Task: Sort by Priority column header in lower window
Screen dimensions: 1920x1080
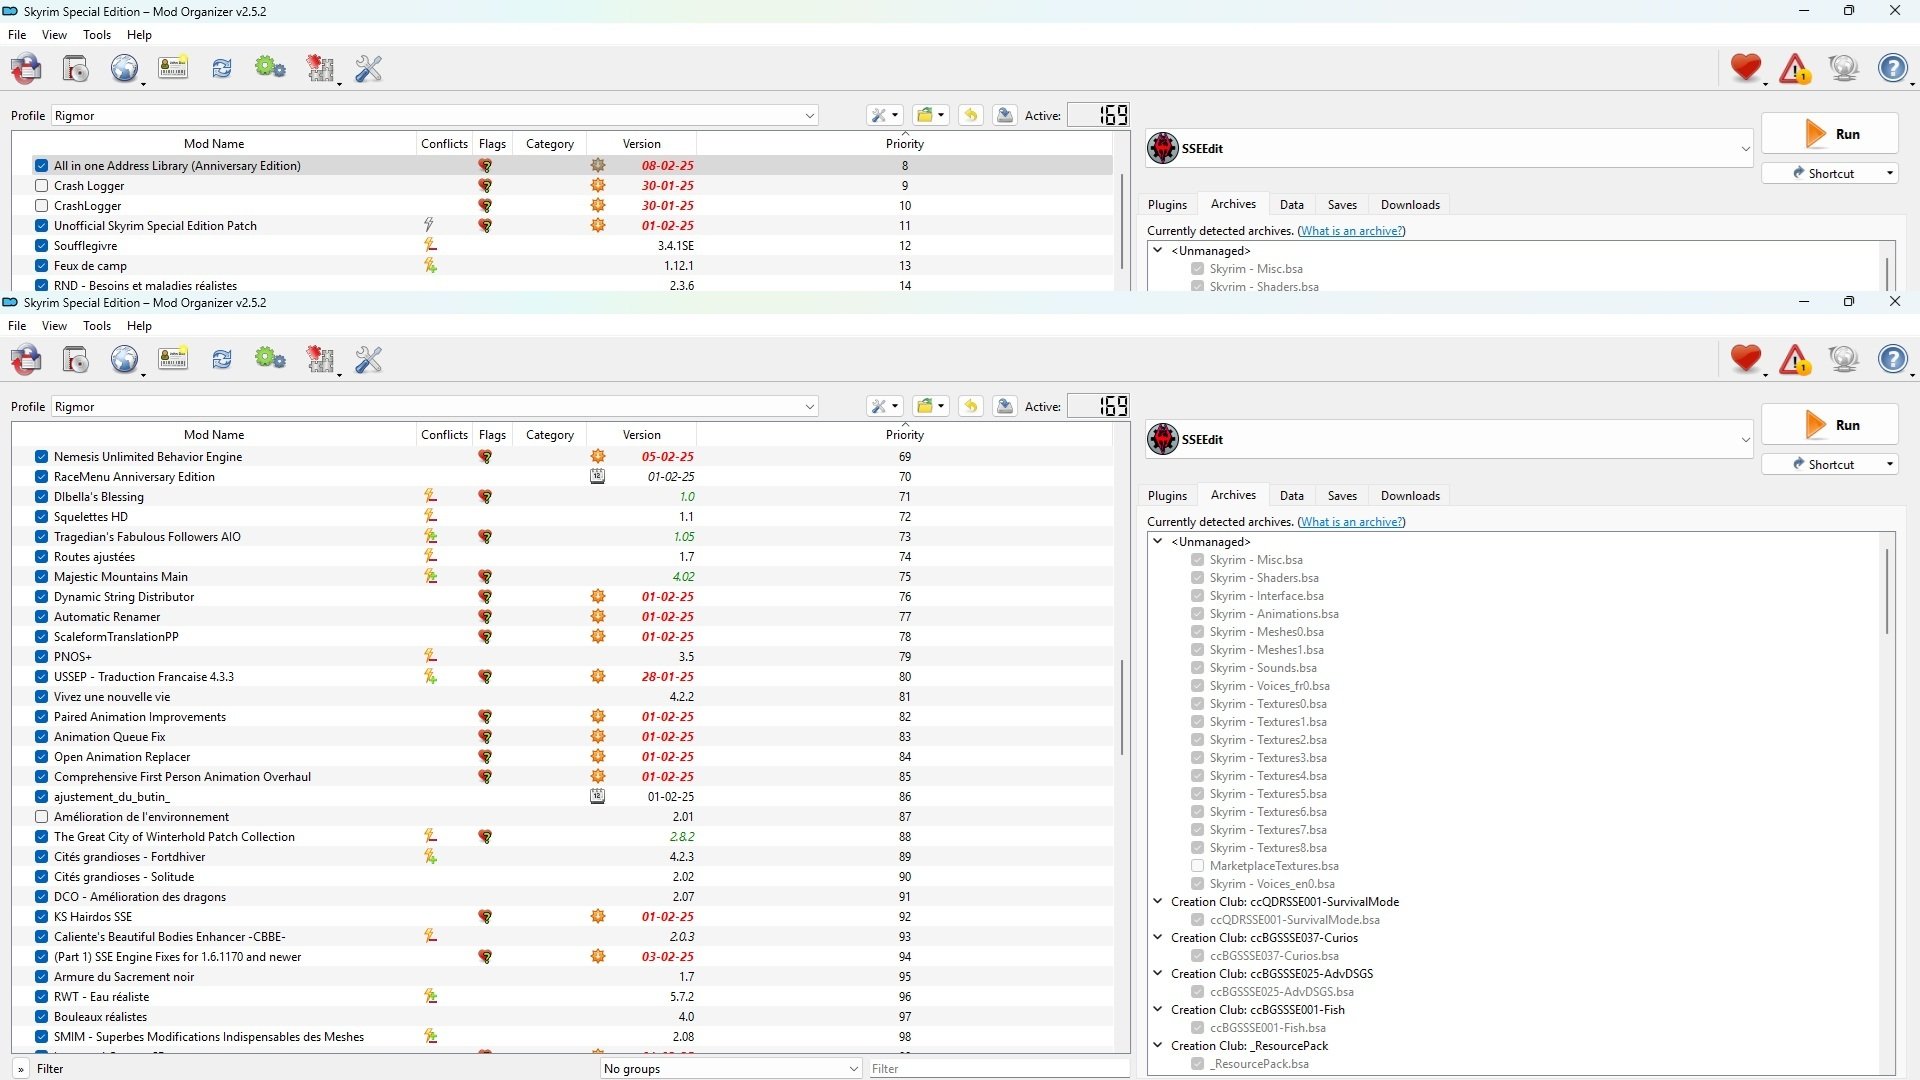Action: point(904,435)
